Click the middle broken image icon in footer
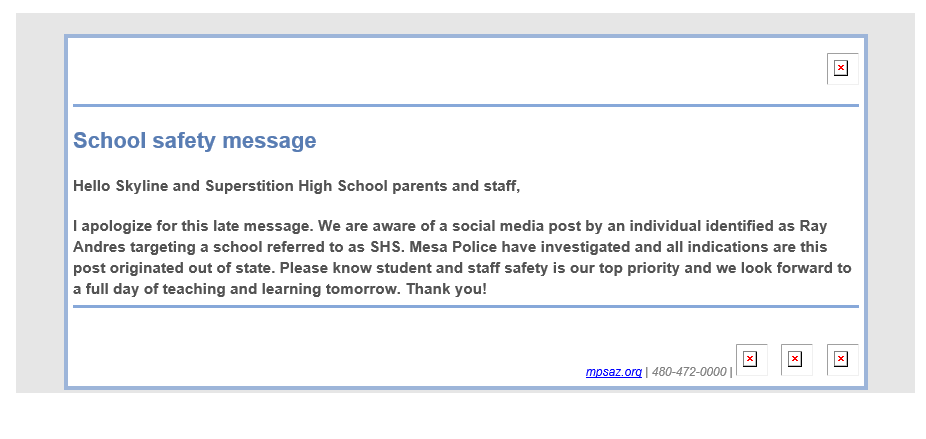This screenshot has height=439, width=926. [x=795, y=359]
